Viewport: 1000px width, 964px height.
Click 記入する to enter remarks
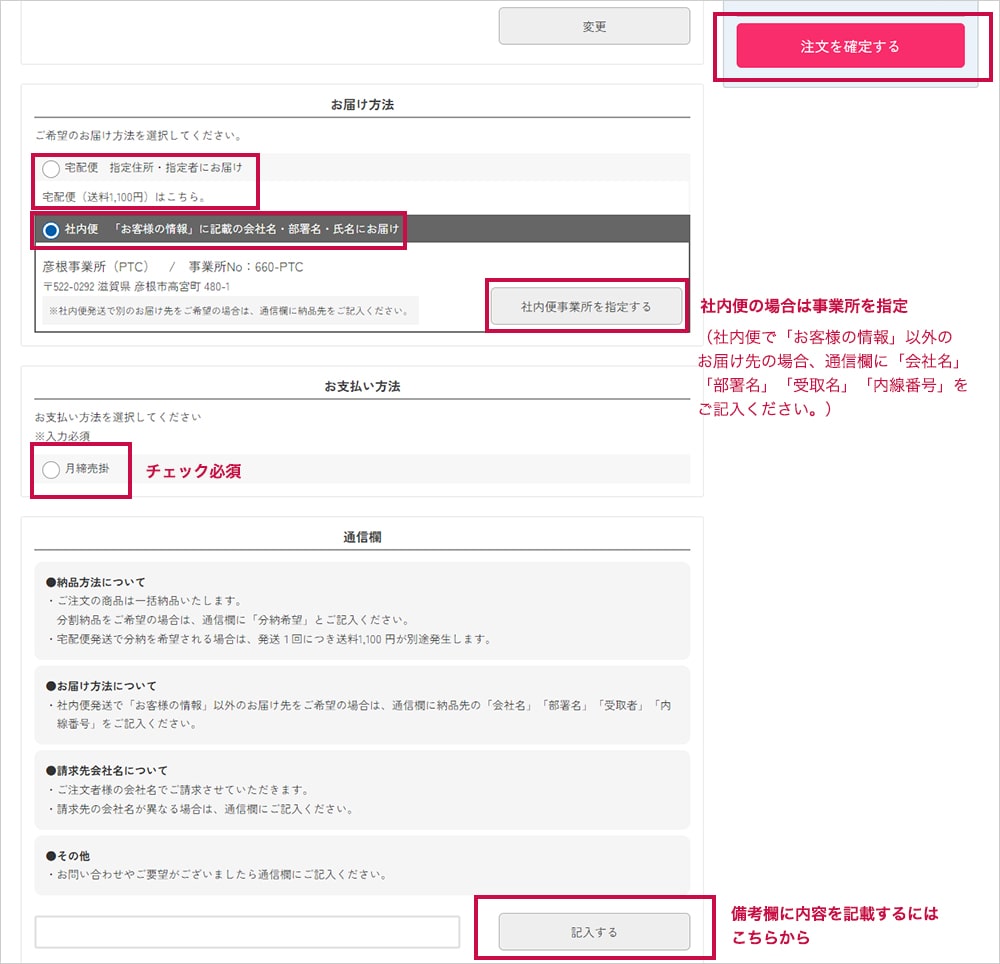(x=593, y=930)
